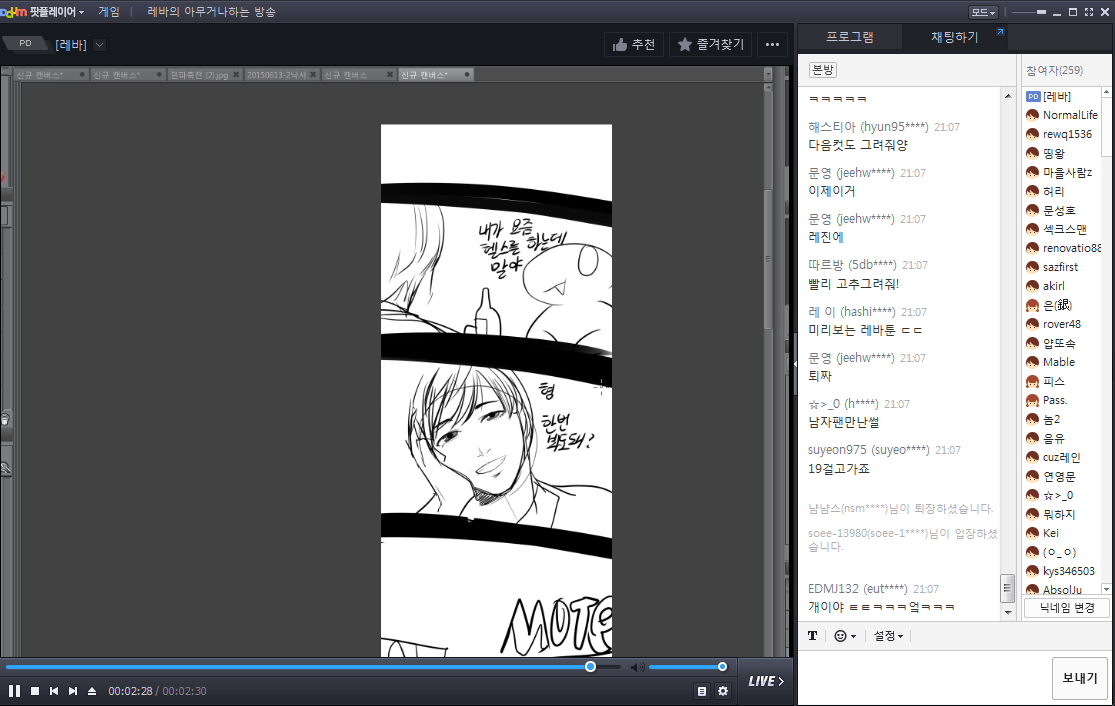Add broadcast to favorites with 즐겨찾기
The width and height of the screenshot is (1115, 706).
[x=710, y=45]
